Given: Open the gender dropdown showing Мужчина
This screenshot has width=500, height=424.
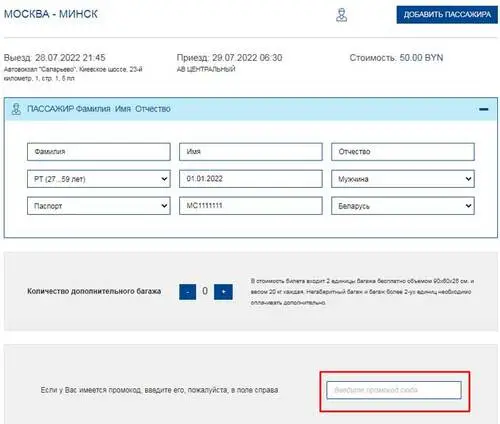Looking at the screenshot, I should pyautogui.click(x=403, y=179).
